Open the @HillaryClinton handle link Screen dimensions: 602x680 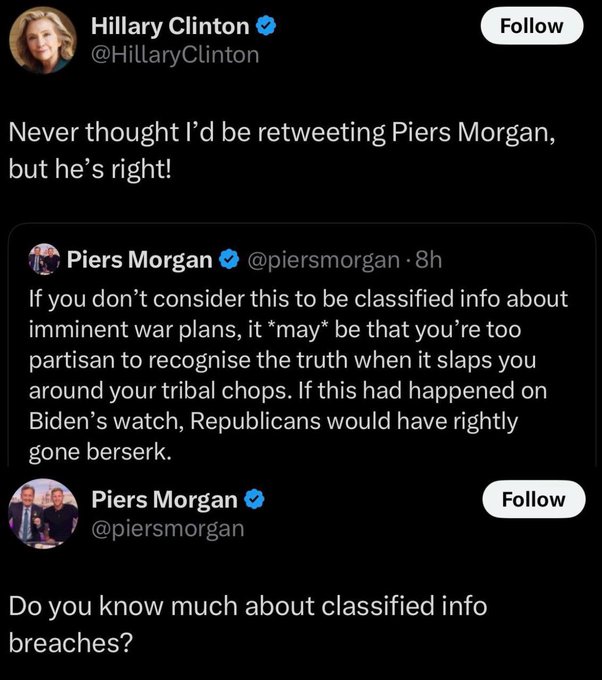[x=174, y=55]
